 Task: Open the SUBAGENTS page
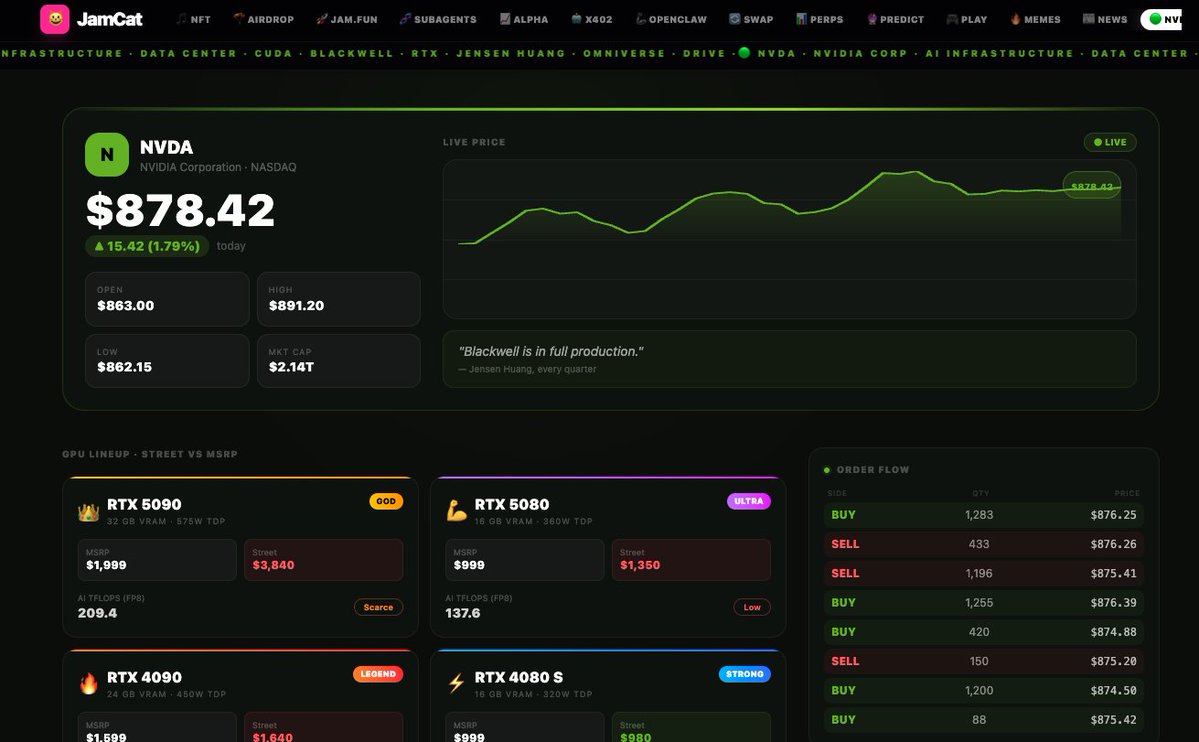click(x=437, y=19)
